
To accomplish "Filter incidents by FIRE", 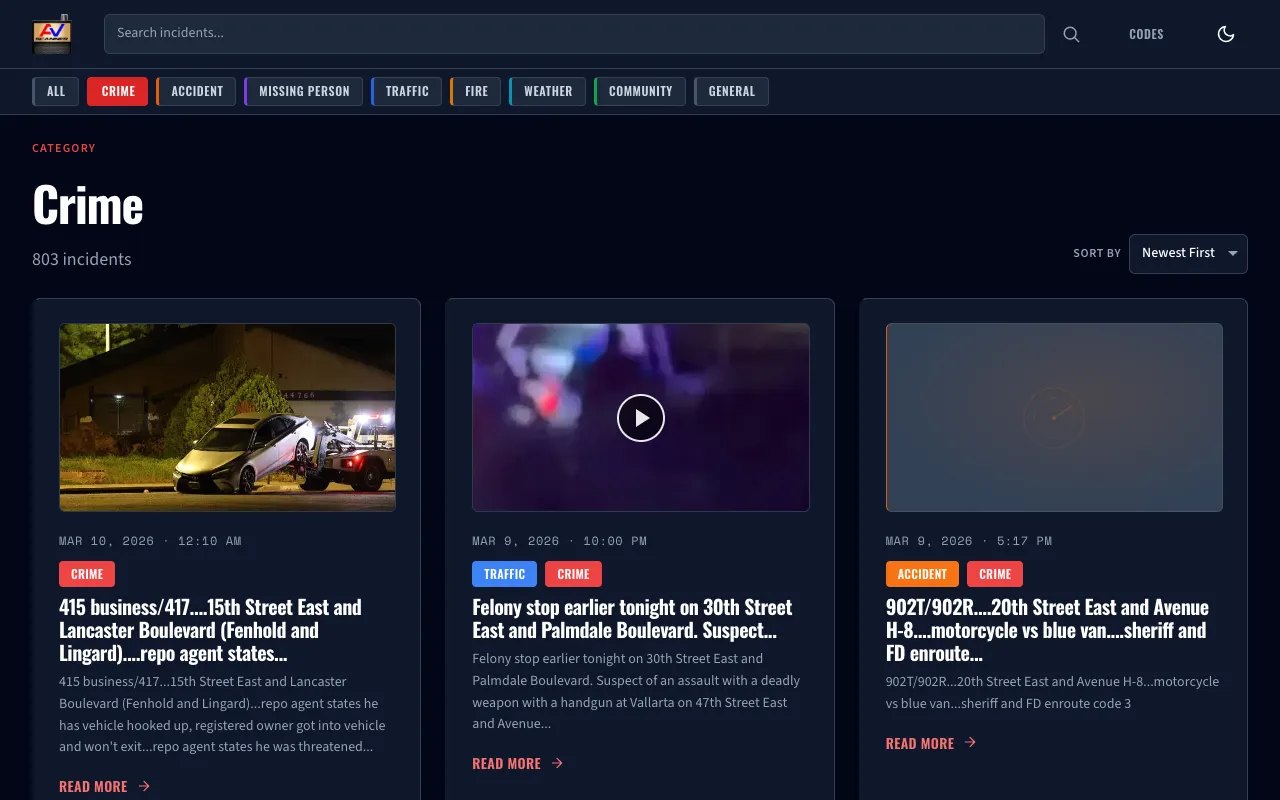I will click(476, 91).
